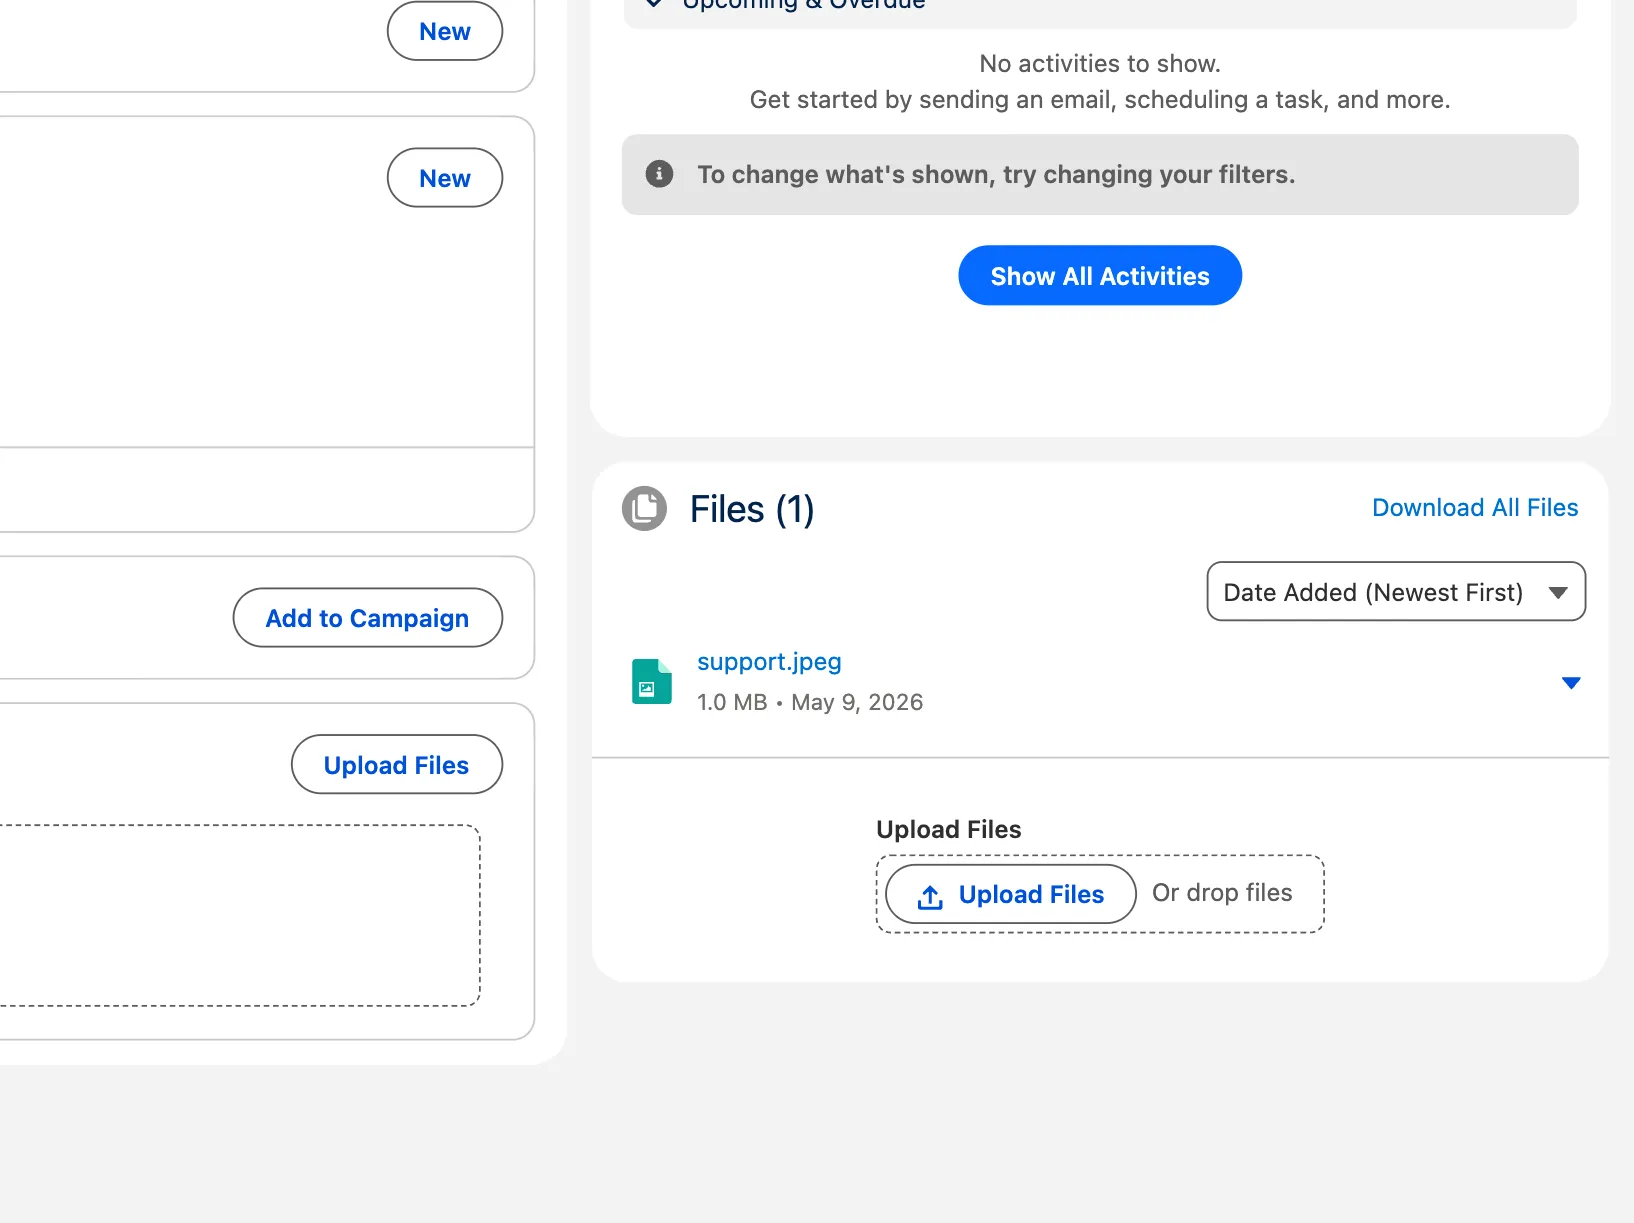Screen dimensions: 1634x1223
Task: Click the left panel dashed file drop zone
Action: (x=240, y=915)
